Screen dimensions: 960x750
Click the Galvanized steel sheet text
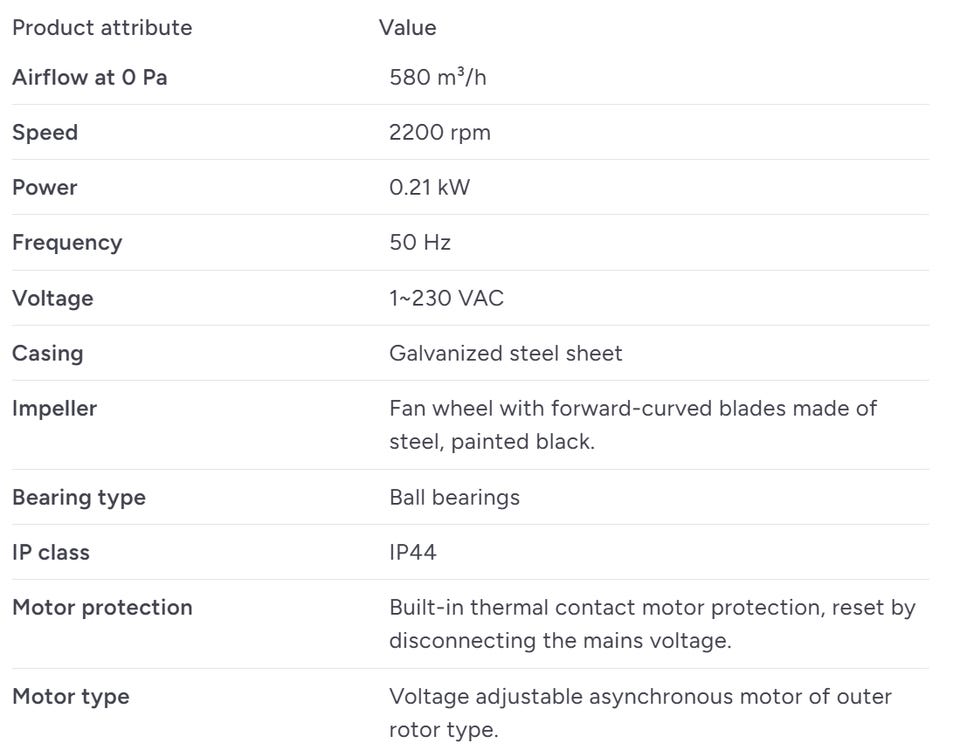click(x=506, y=353)
